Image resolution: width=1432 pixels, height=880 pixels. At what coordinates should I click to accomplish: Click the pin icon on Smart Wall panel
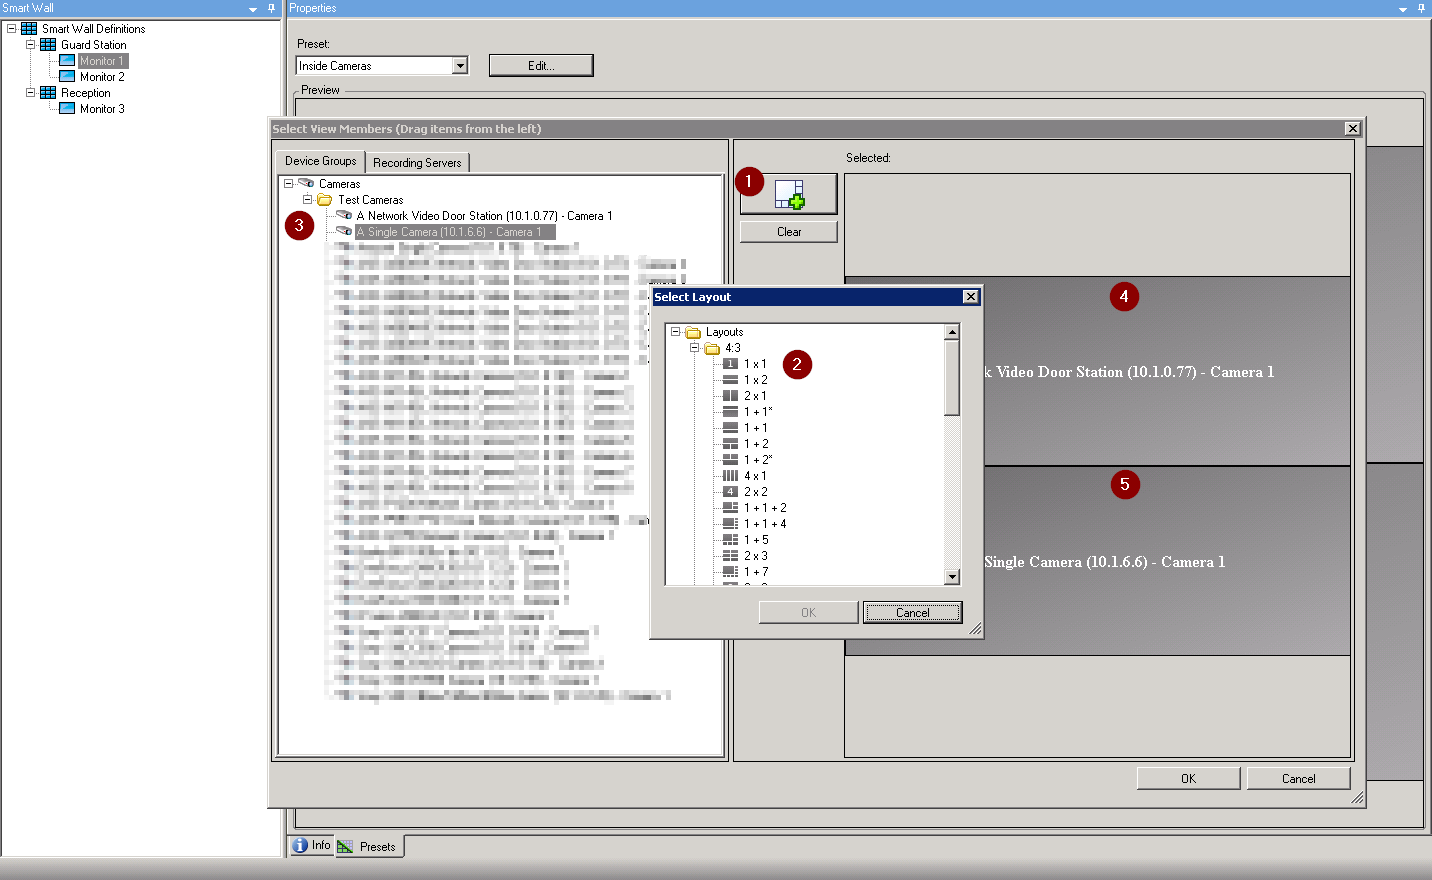click(270, 8)
